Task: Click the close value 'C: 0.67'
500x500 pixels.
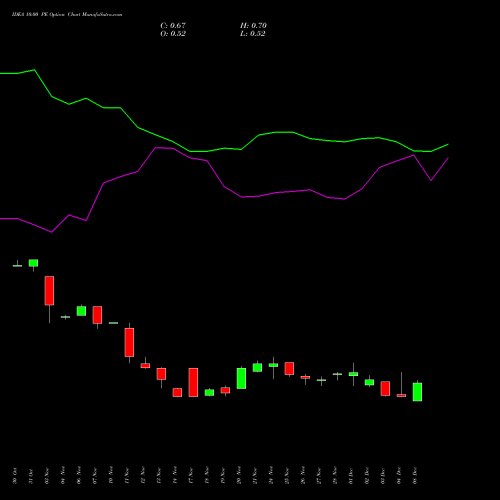Action: 173,26
